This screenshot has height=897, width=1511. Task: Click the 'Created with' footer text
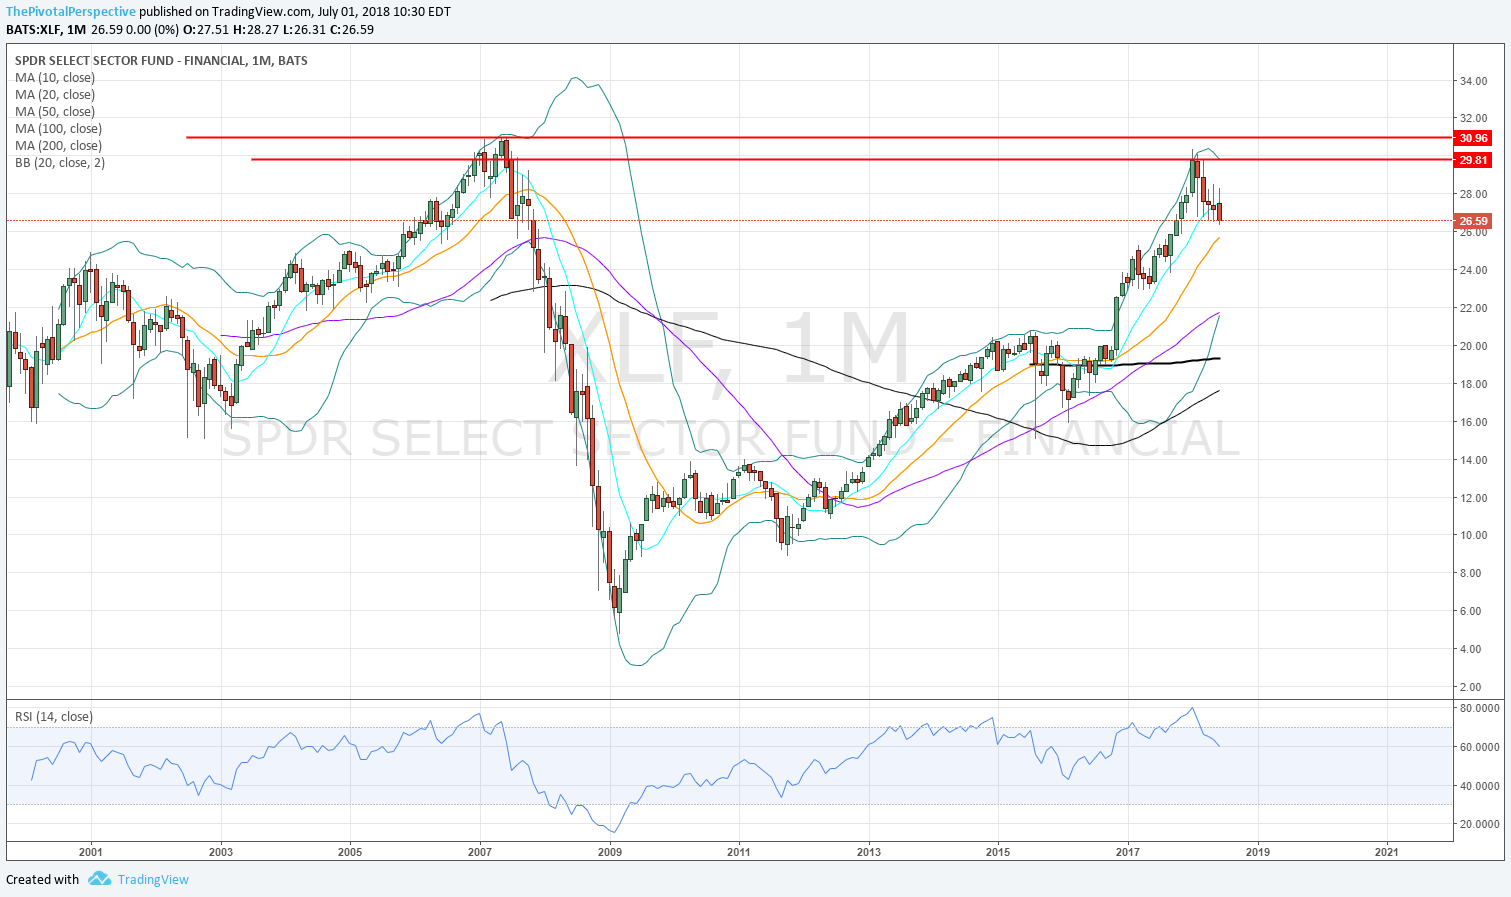[42, 880]
